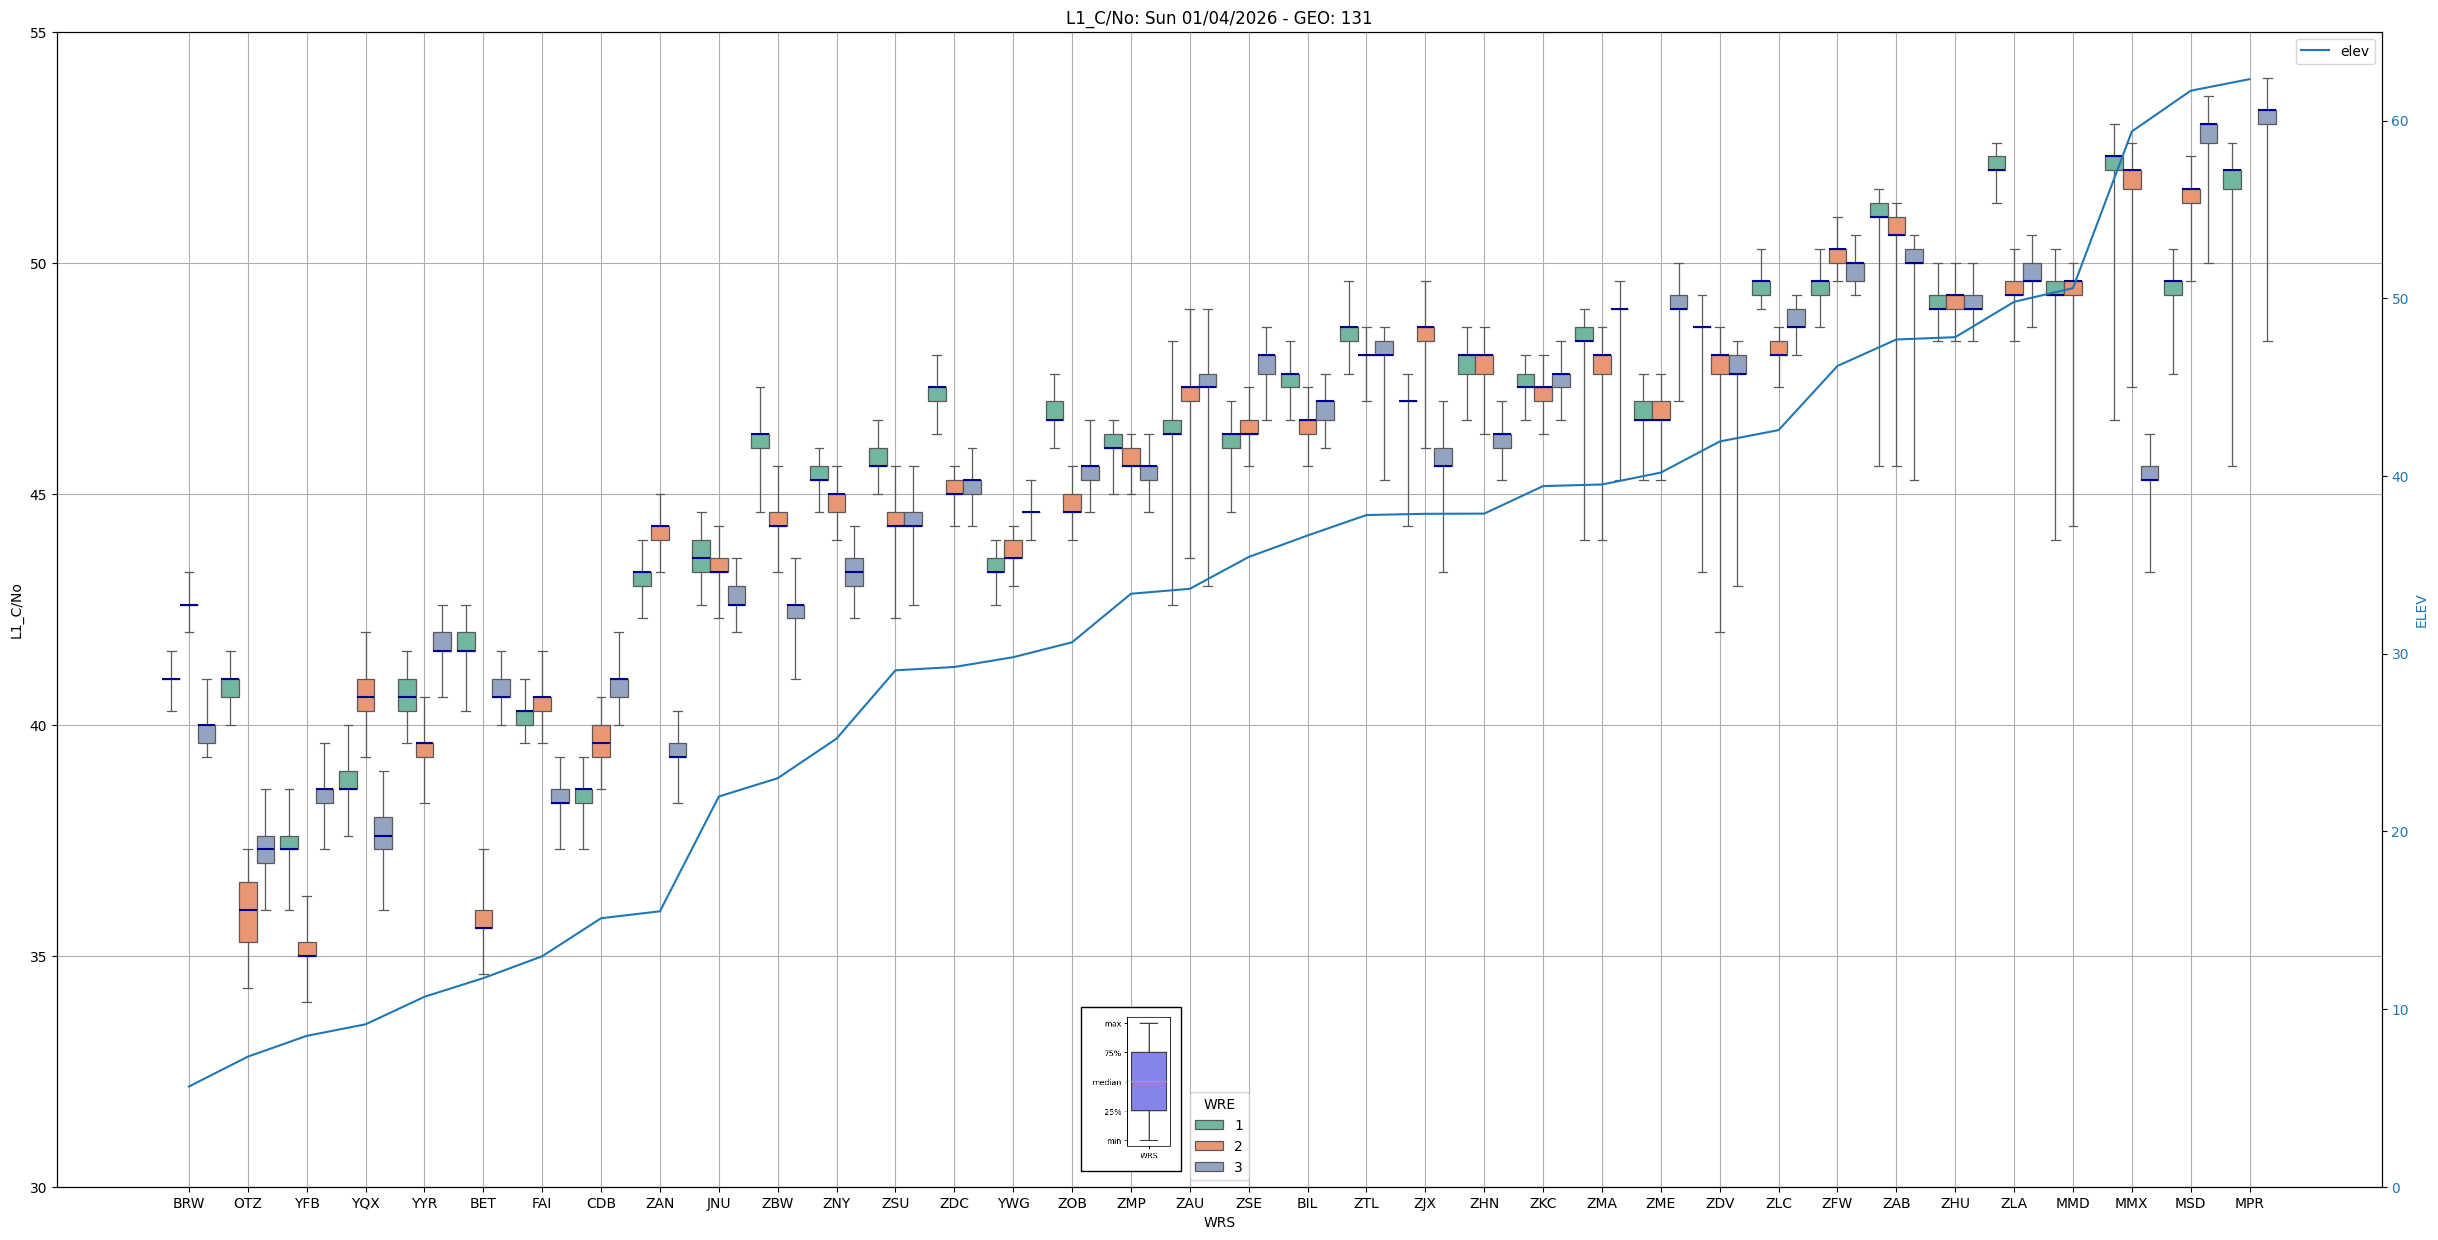Click the boxplot explanation inset diagram

(1130, 1089)
